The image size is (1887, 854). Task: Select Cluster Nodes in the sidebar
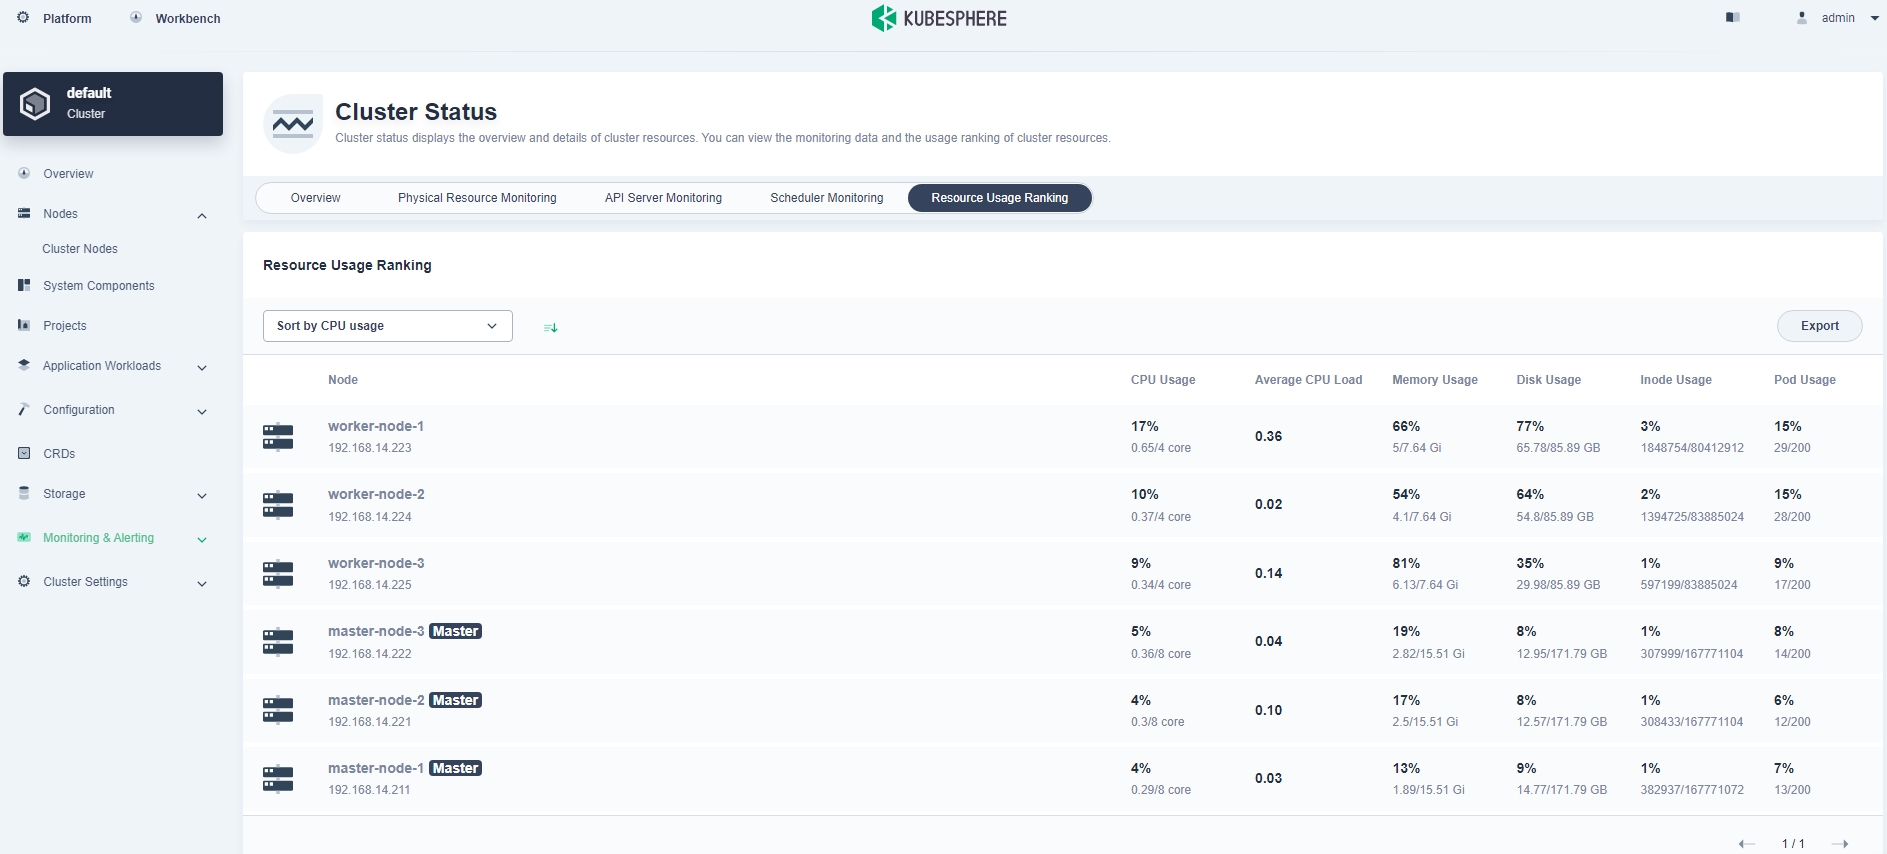pyautogui.click(x=80, y=249)
